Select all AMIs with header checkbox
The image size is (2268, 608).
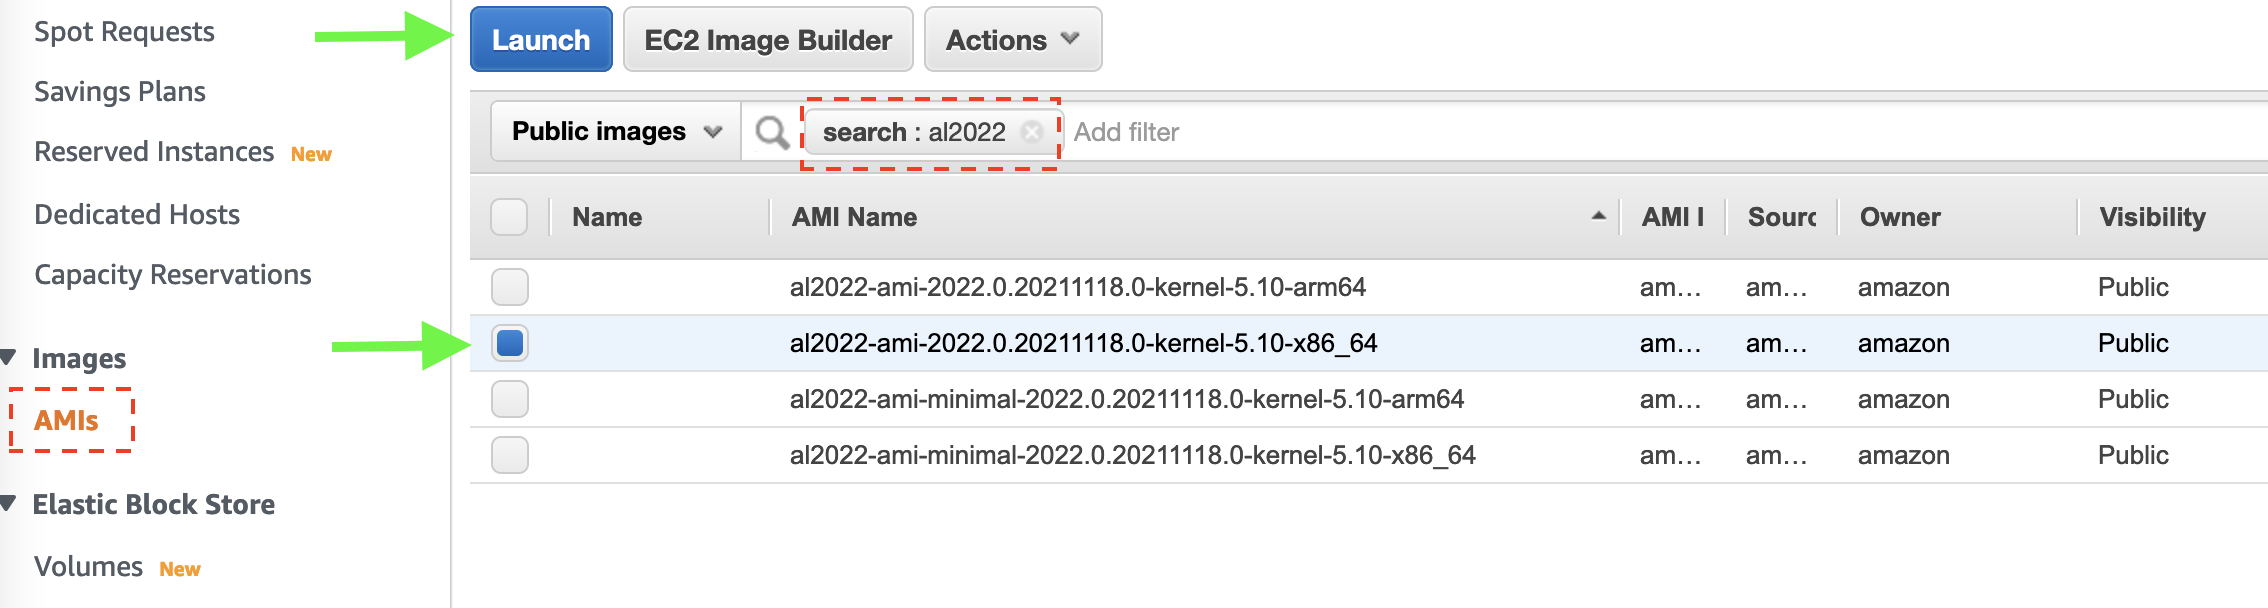[509, 217]
